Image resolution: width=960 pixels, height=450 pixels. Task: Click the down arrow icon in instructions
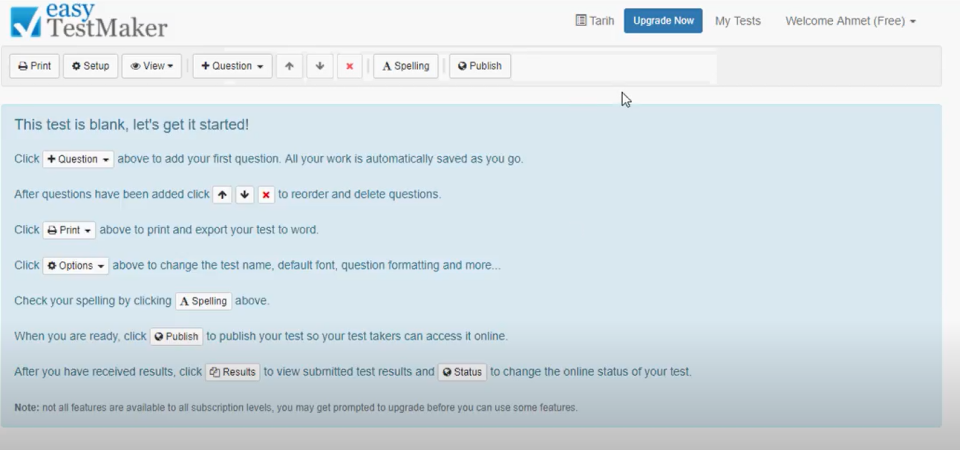point(244,195)
